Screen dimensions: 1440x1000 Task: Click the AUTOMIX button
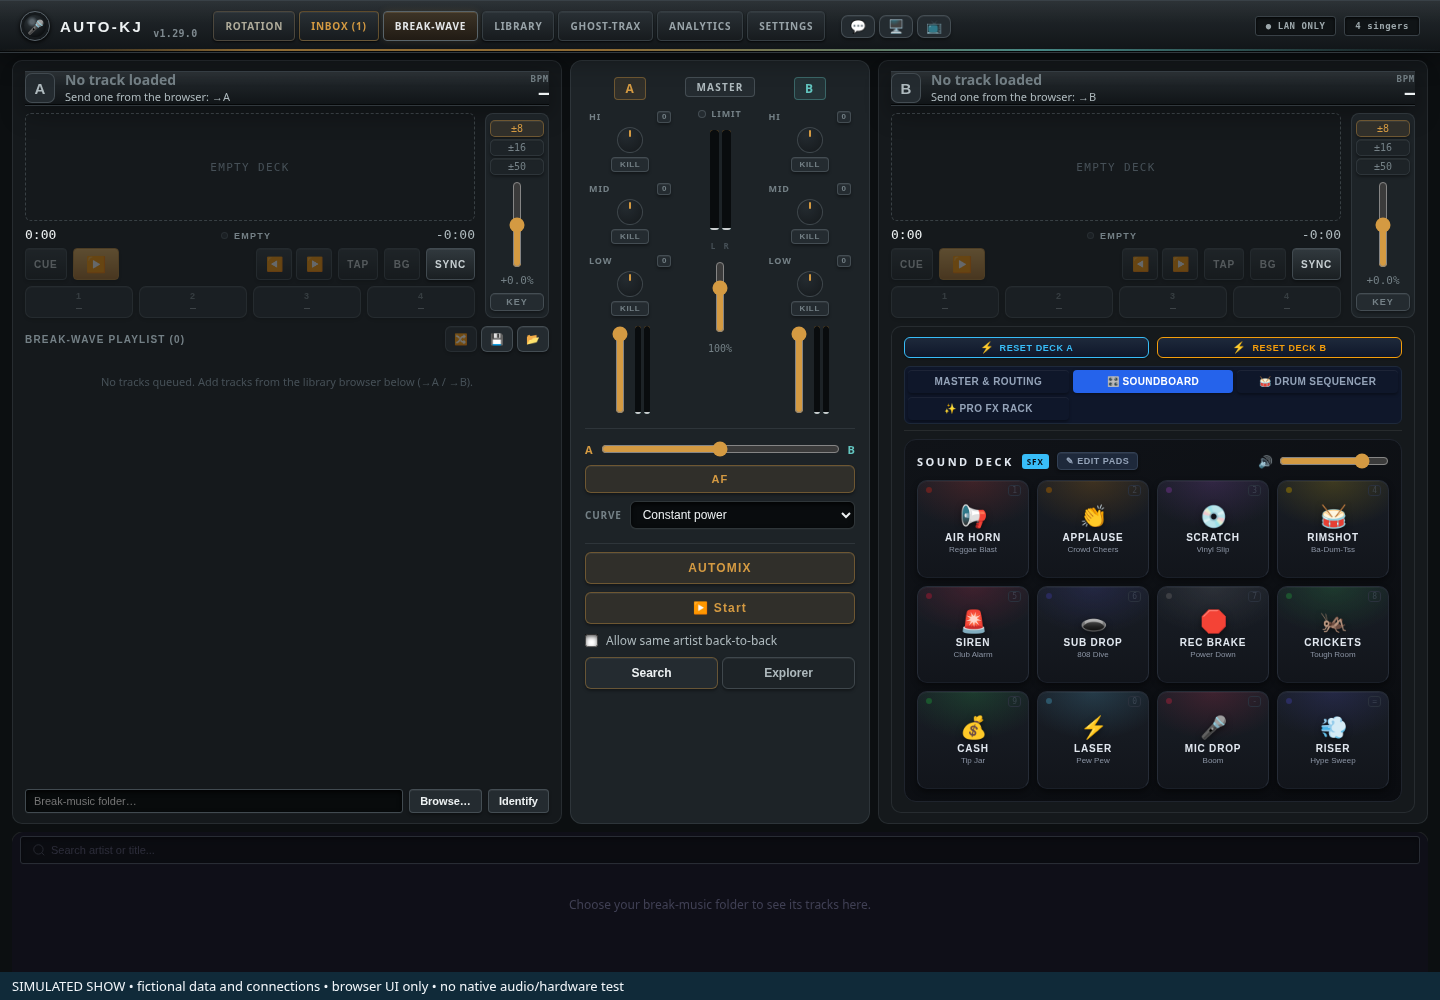pos(720,568)
